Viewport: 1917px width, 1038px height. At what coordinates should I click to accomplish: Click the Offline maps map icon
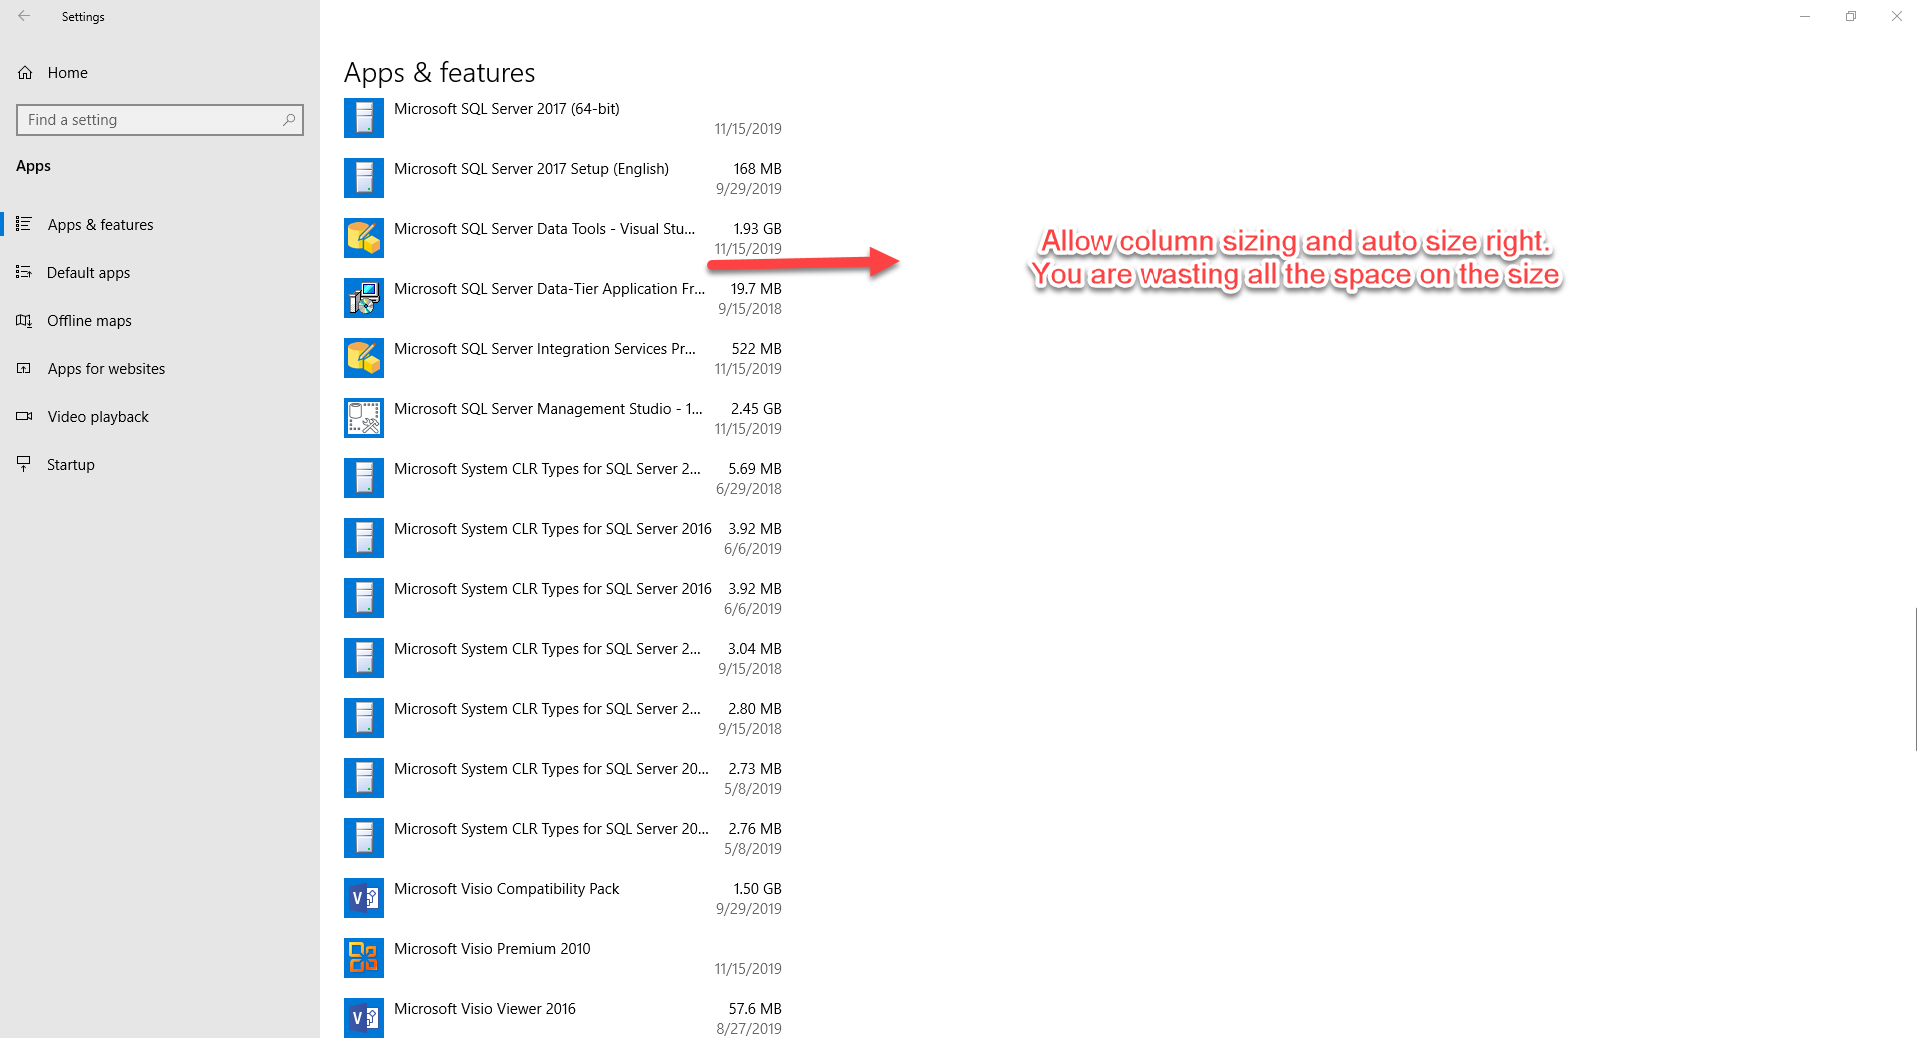pos(24,320)
